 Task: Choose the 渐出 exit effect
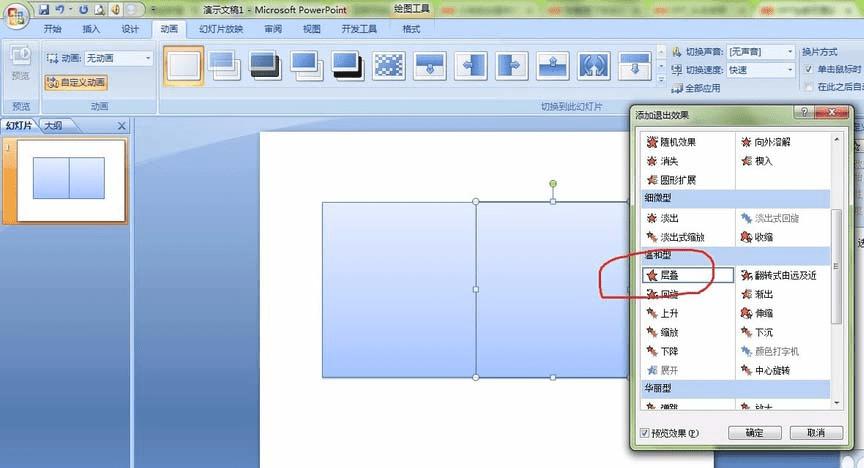click(757, 294)
